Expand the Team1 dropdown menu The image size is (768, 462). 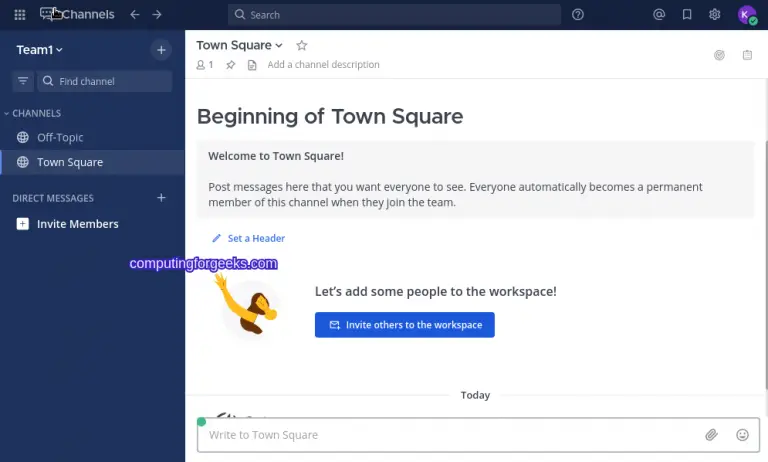[40, 50]
